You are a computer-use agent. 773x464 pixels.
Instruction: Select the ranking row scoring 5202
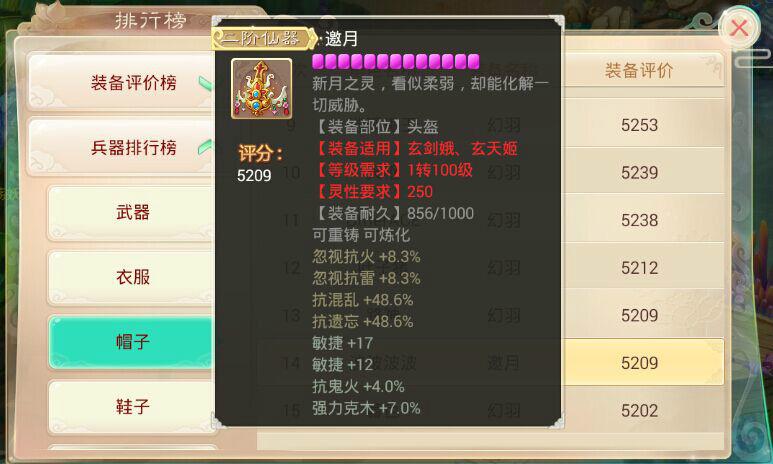tap(491, 410)
